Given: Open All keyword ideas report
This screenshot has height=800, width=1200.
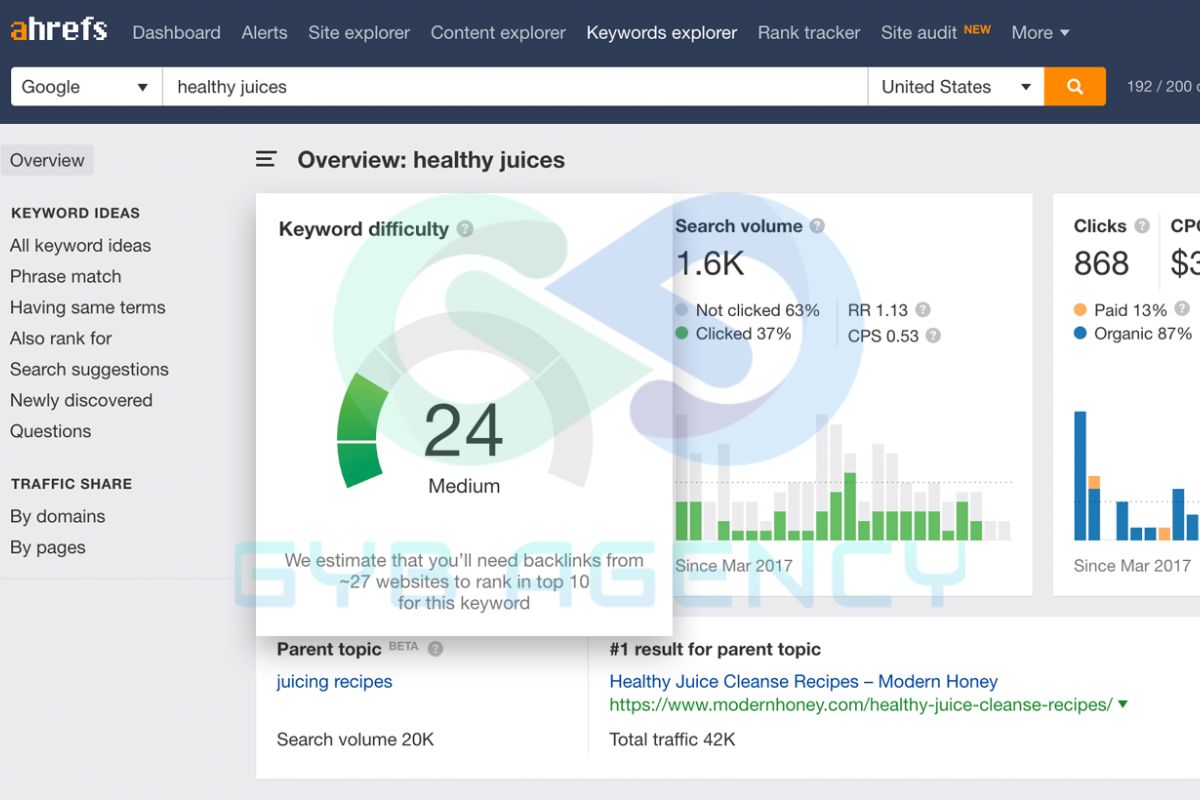Looking at the screenshot, I should pyautogui.click(x=80, y=245).
